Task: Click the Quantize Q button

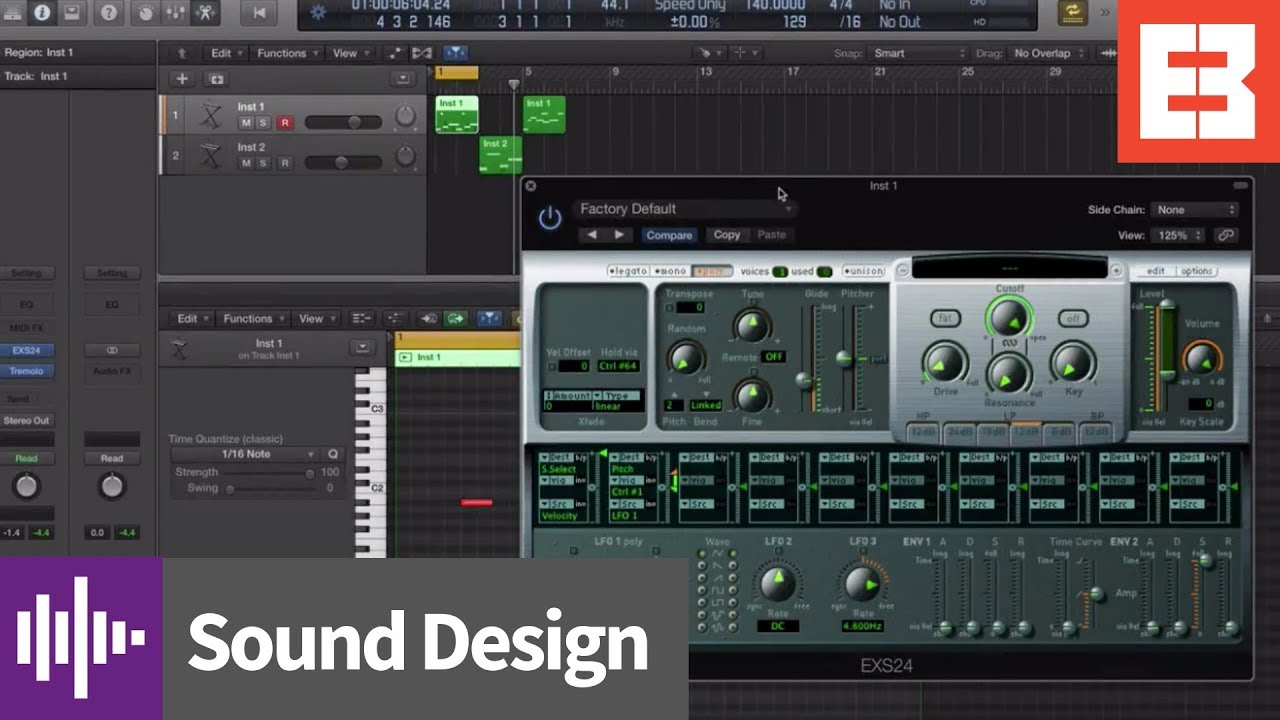Action: tap(333, 454)
